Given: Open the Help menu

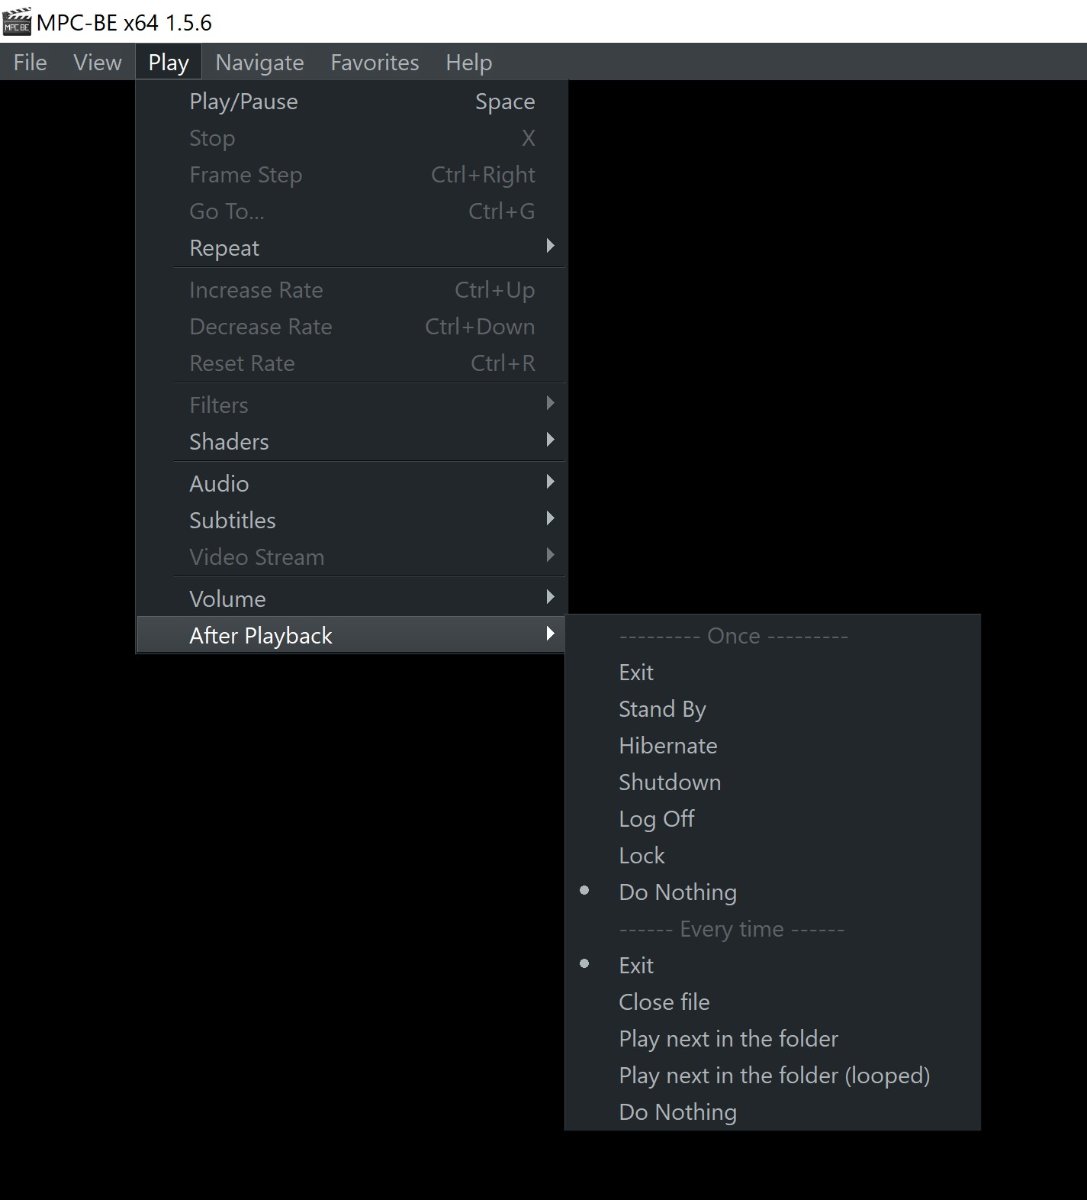Looking at the screenshot, I should pos(468,62).
